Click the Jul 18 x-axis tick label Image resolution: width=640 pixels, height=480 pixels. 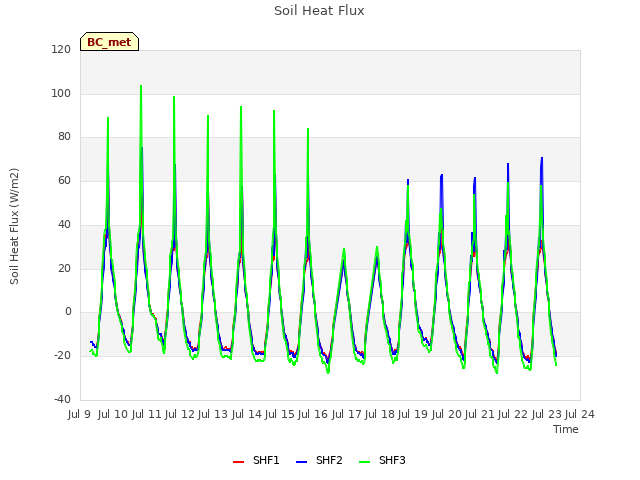click(380, 414)
